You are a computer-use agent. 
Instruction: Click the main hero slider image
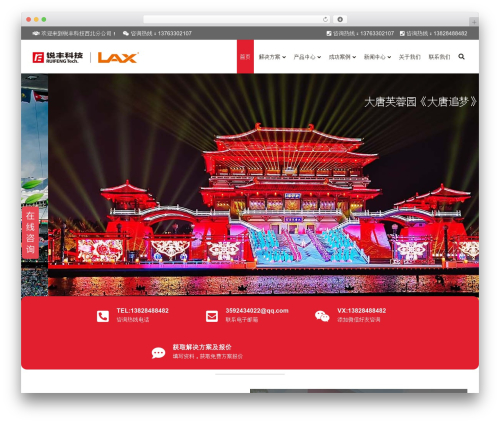[263, 185]
